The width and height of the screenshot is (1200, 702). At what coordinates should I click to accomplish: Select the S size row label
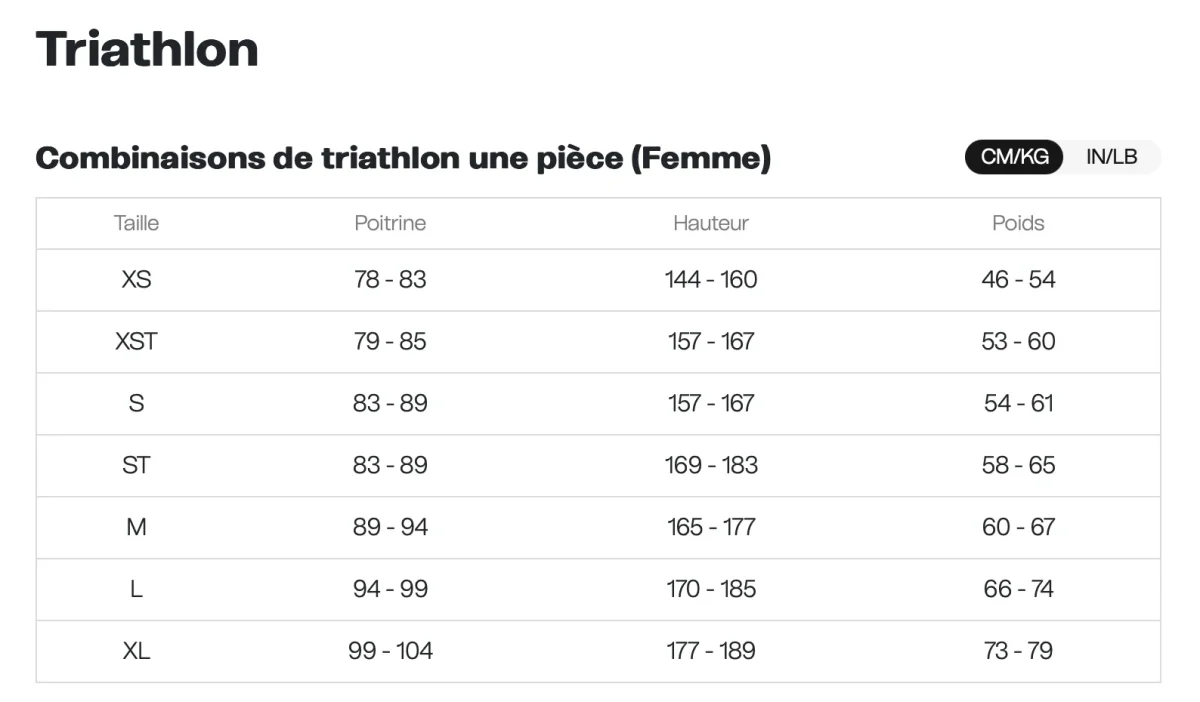136,404
